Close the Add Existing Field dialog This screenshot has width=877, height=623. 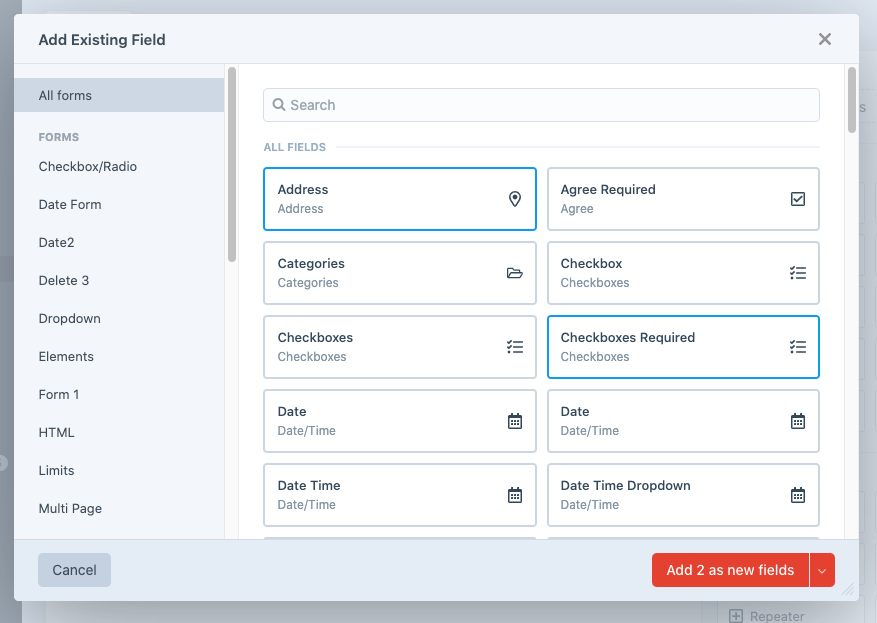click(x=824, y=39)
